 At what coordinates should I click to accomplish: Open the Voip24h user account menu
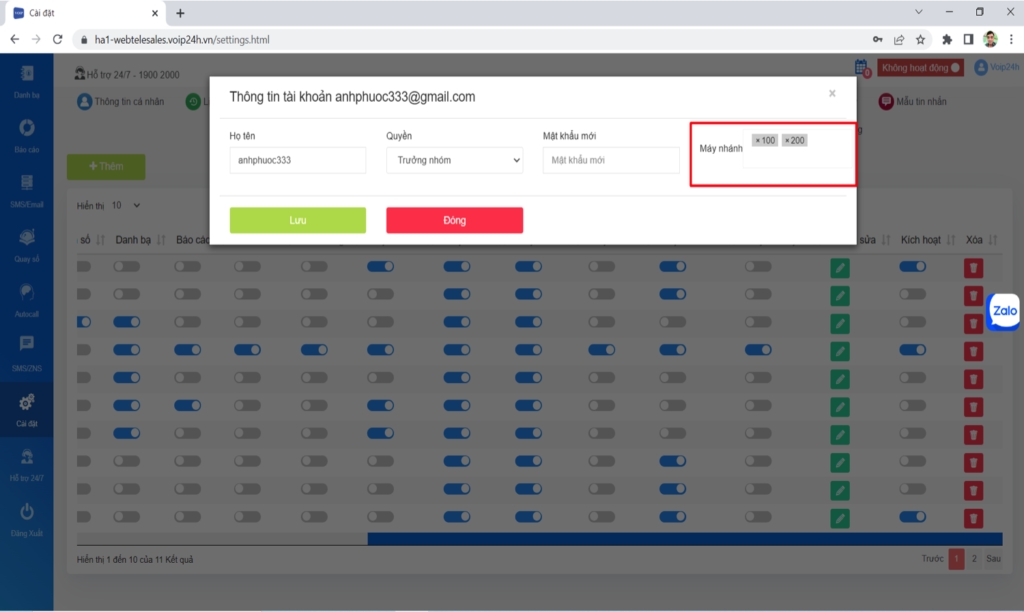click(x=995, y=68)
